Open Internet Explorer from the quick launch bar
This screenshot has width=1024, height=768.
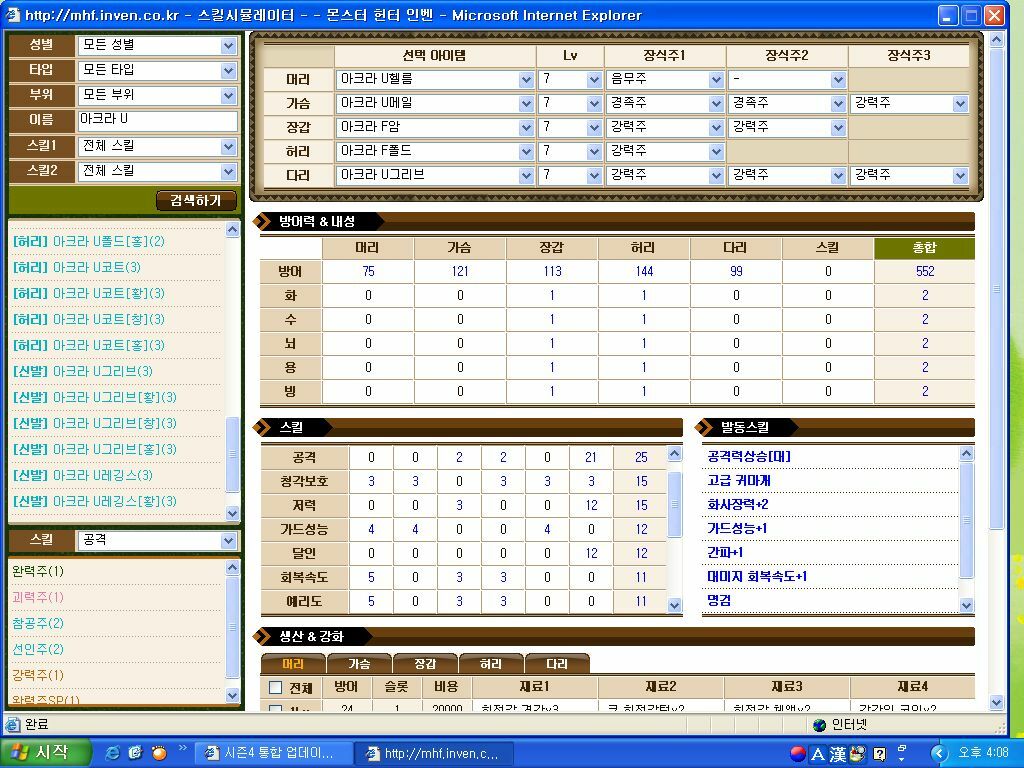[x=112, y=753]
